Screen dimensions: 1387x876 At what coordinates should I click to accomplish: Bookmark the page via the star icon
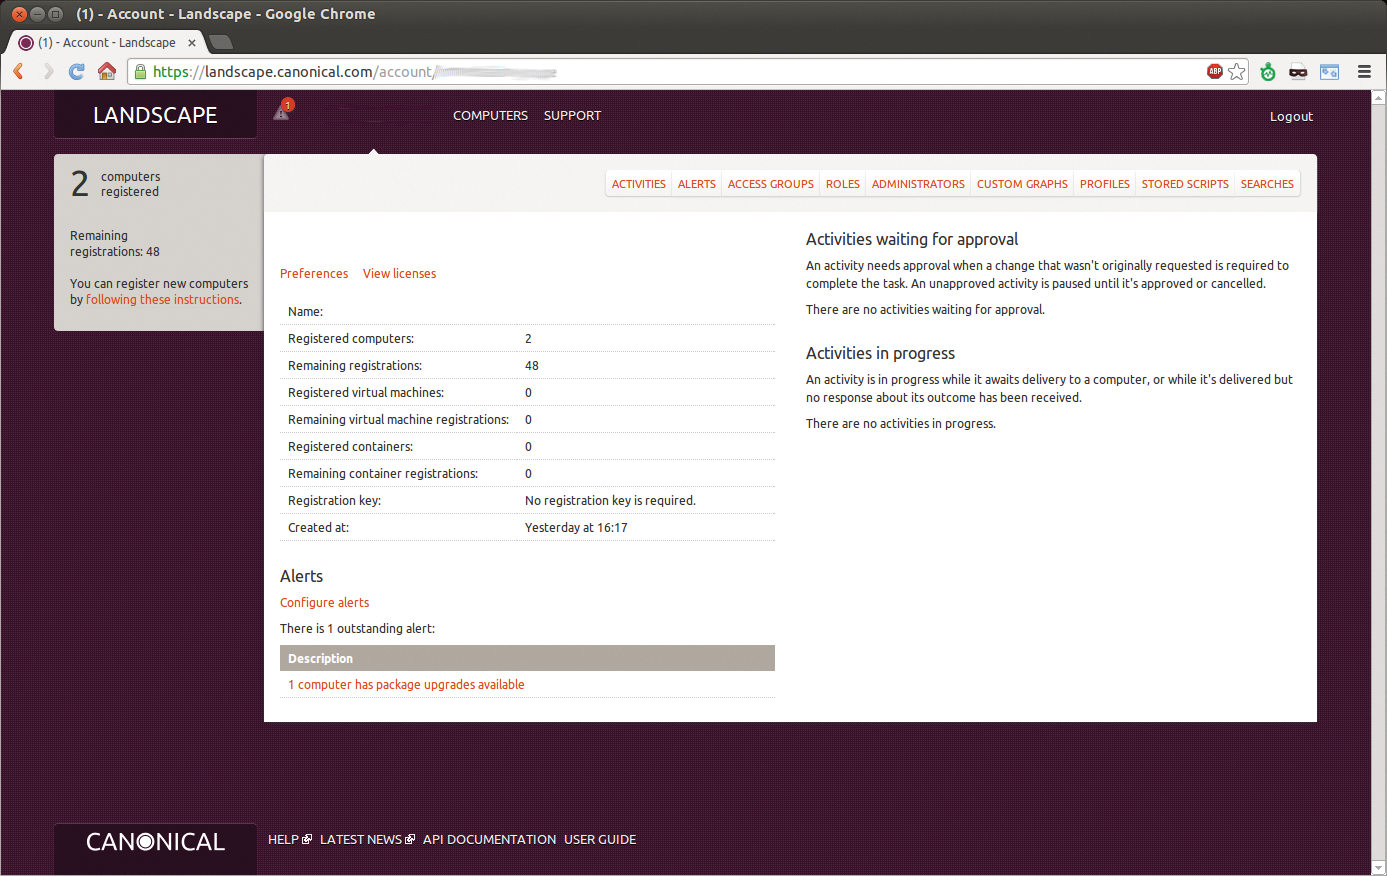point(1236,71)
